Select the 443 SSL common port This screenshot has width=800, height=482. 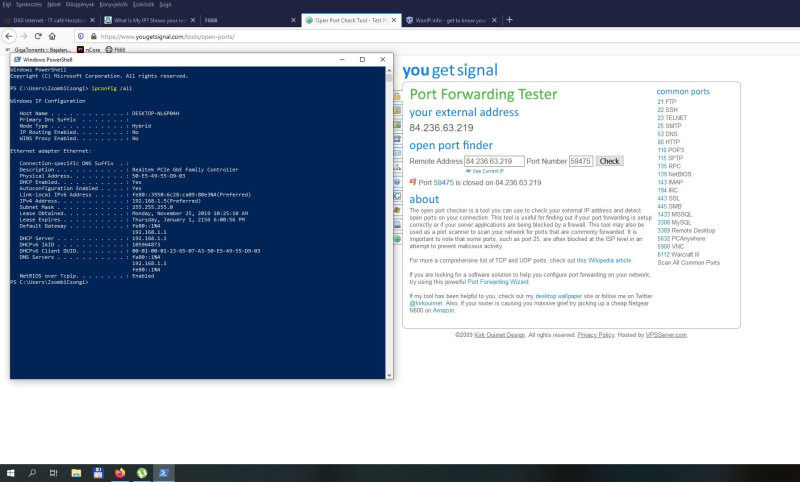pos(668,198)
